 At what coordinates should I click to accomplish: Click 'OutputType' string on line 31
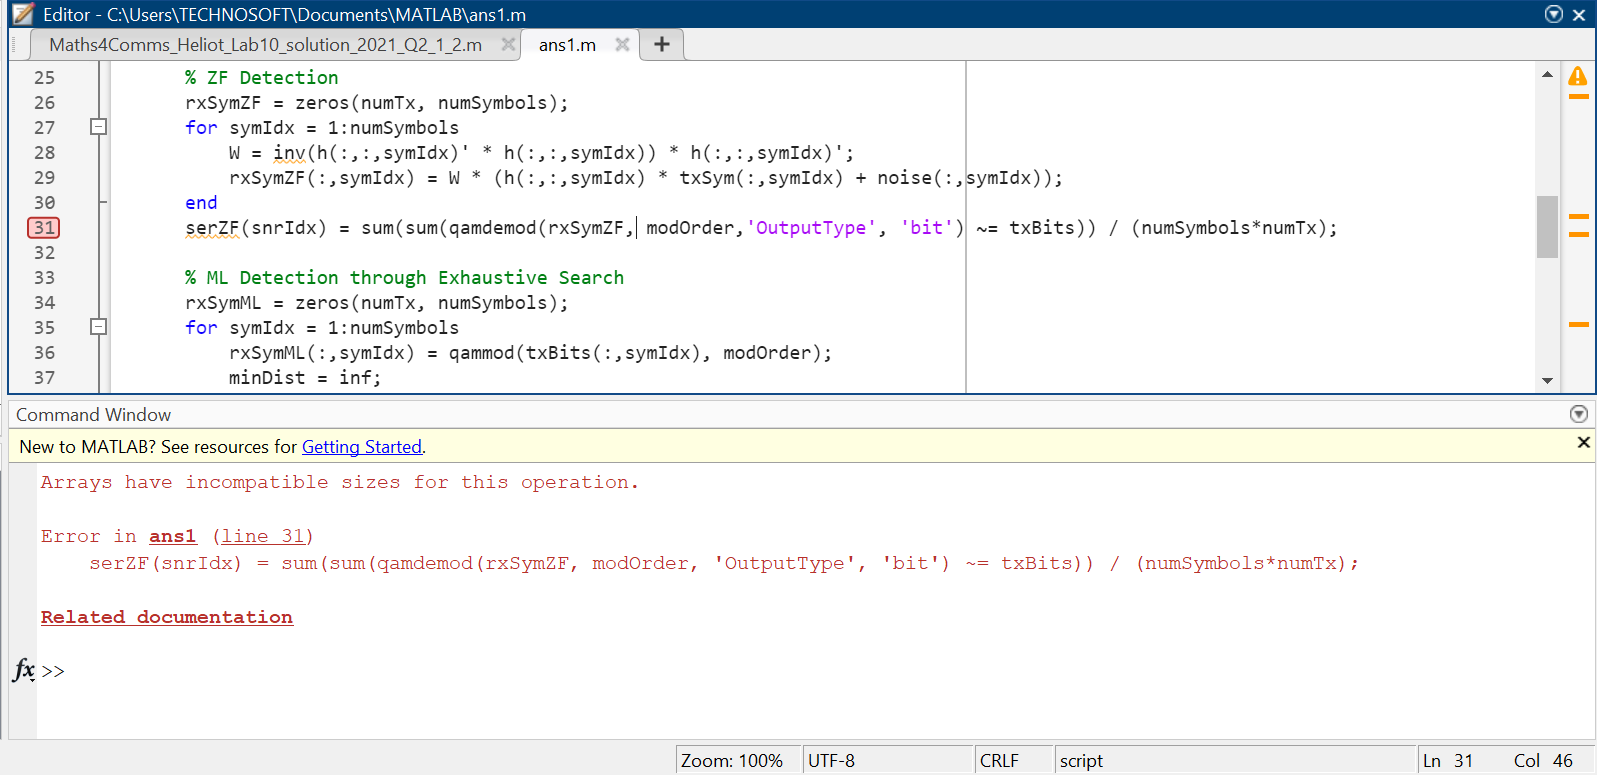tap(811, 227)
